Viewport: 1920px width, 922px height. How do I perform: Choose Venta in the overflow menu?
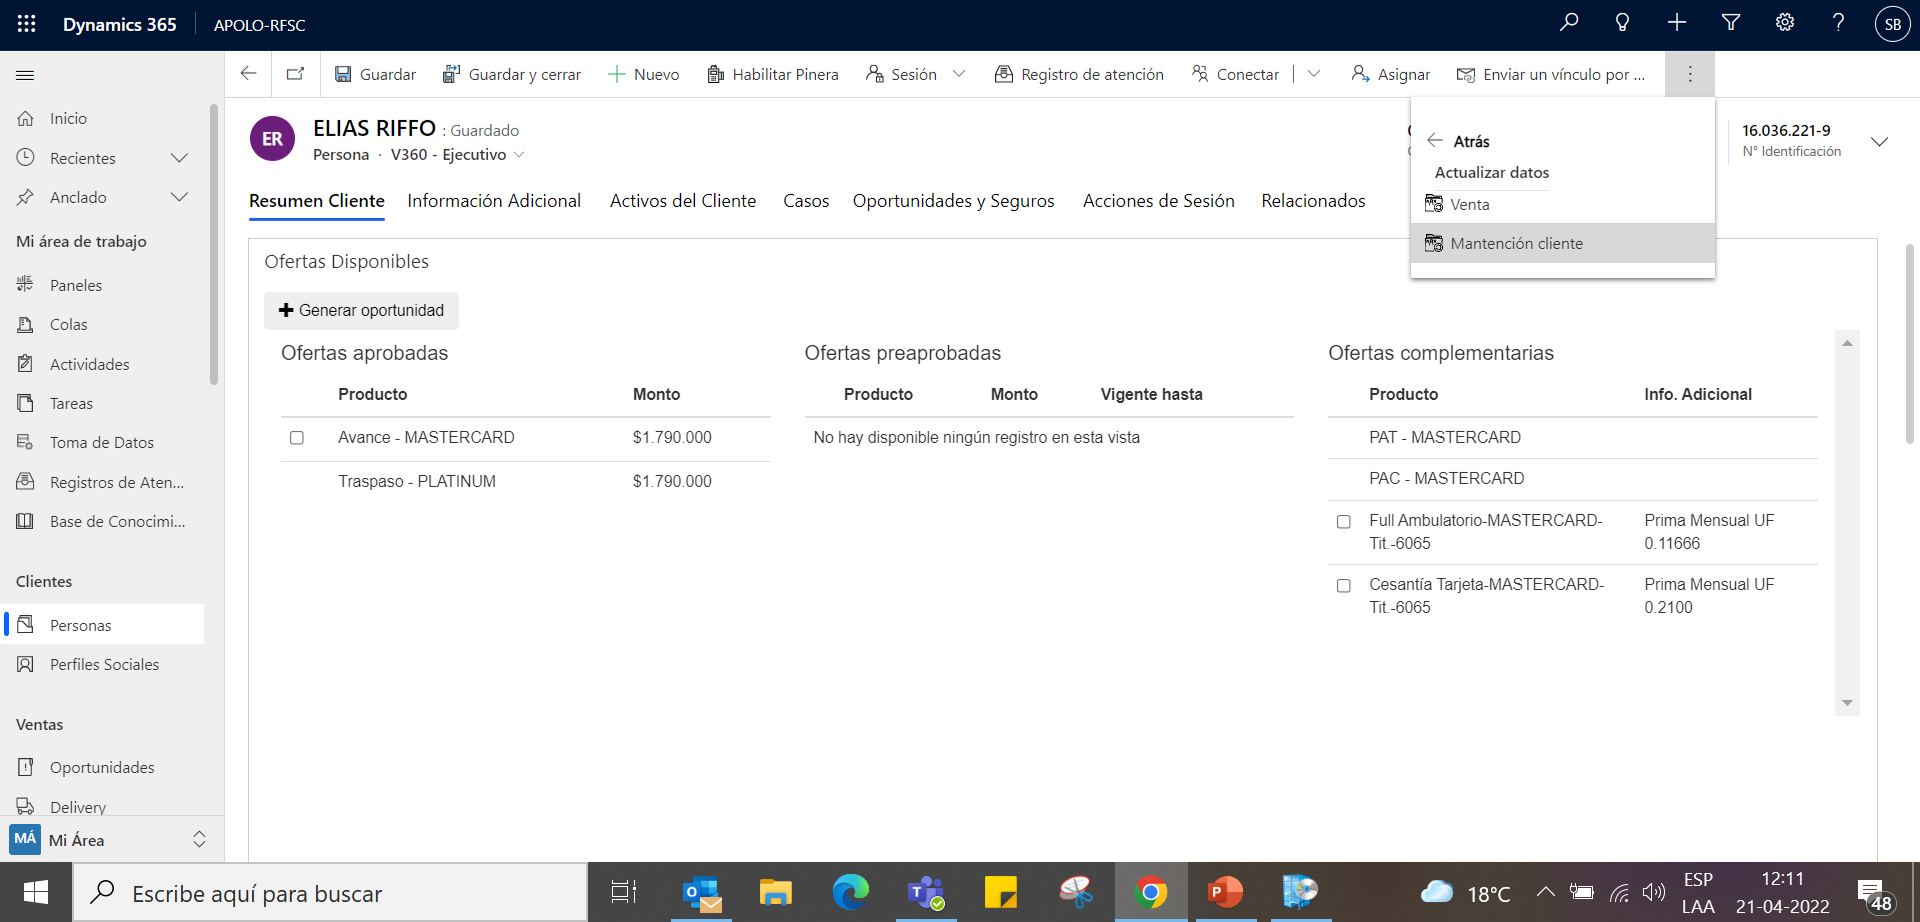click(x=1563, y=204)
